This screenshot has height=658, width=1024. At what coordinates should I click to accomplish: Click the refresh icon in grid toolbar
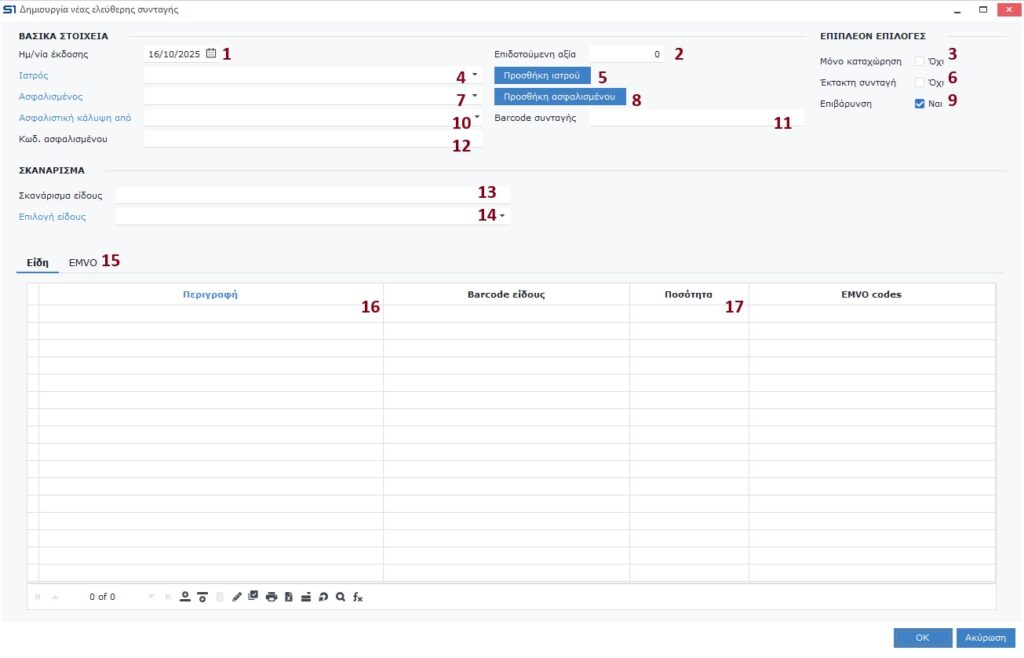coord(323,596)
